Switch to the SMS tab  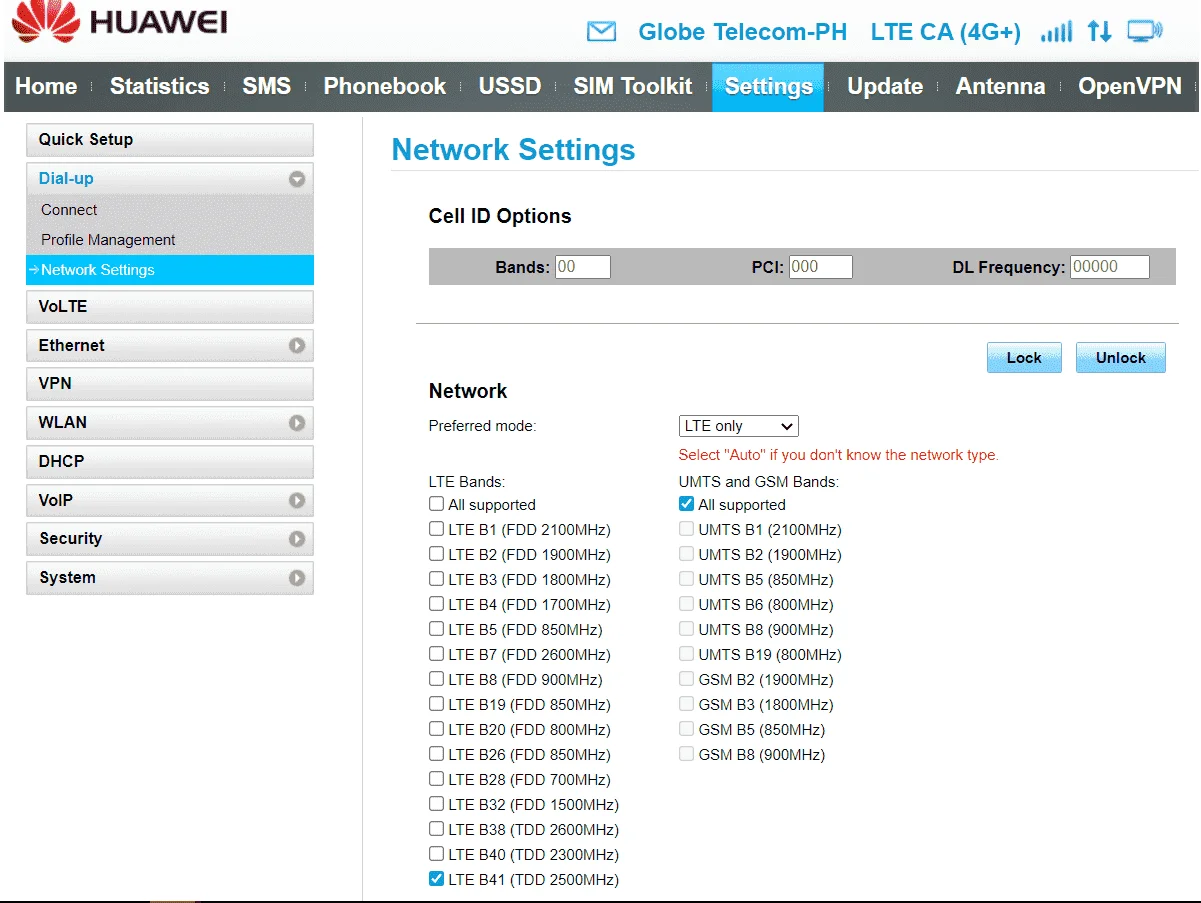266,87
